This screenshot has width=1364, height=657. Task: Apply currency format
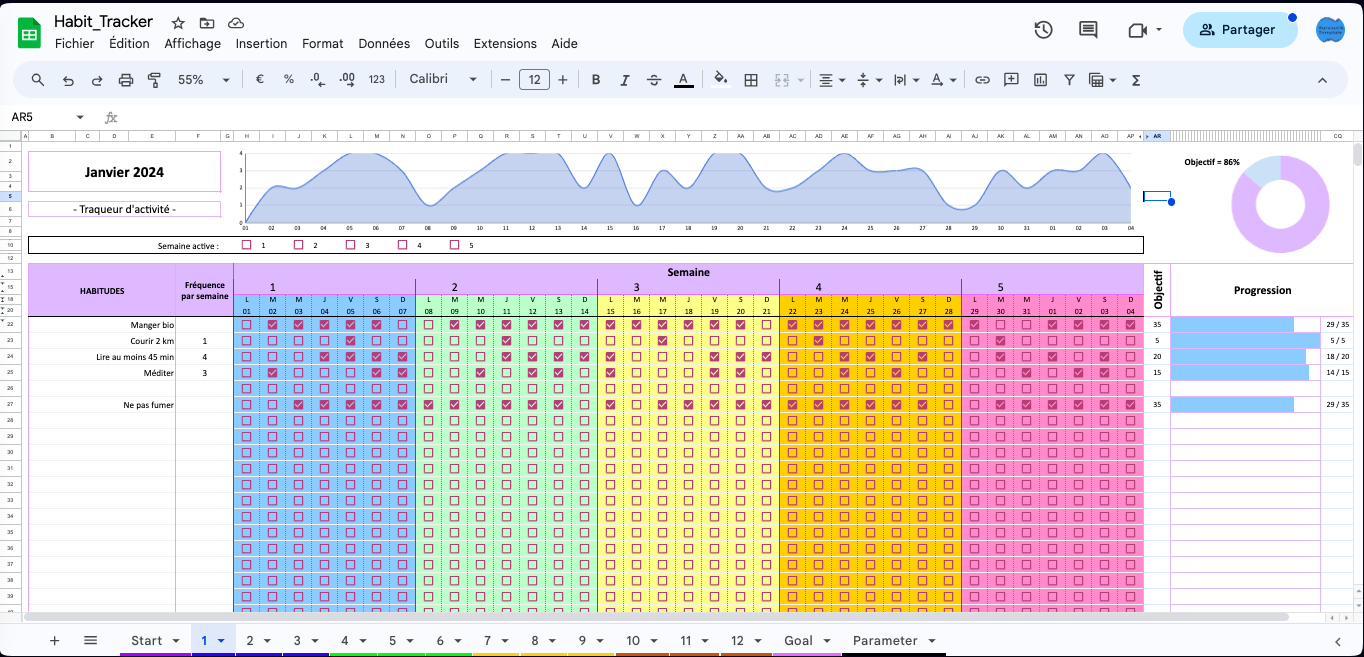tap(259, 79)
